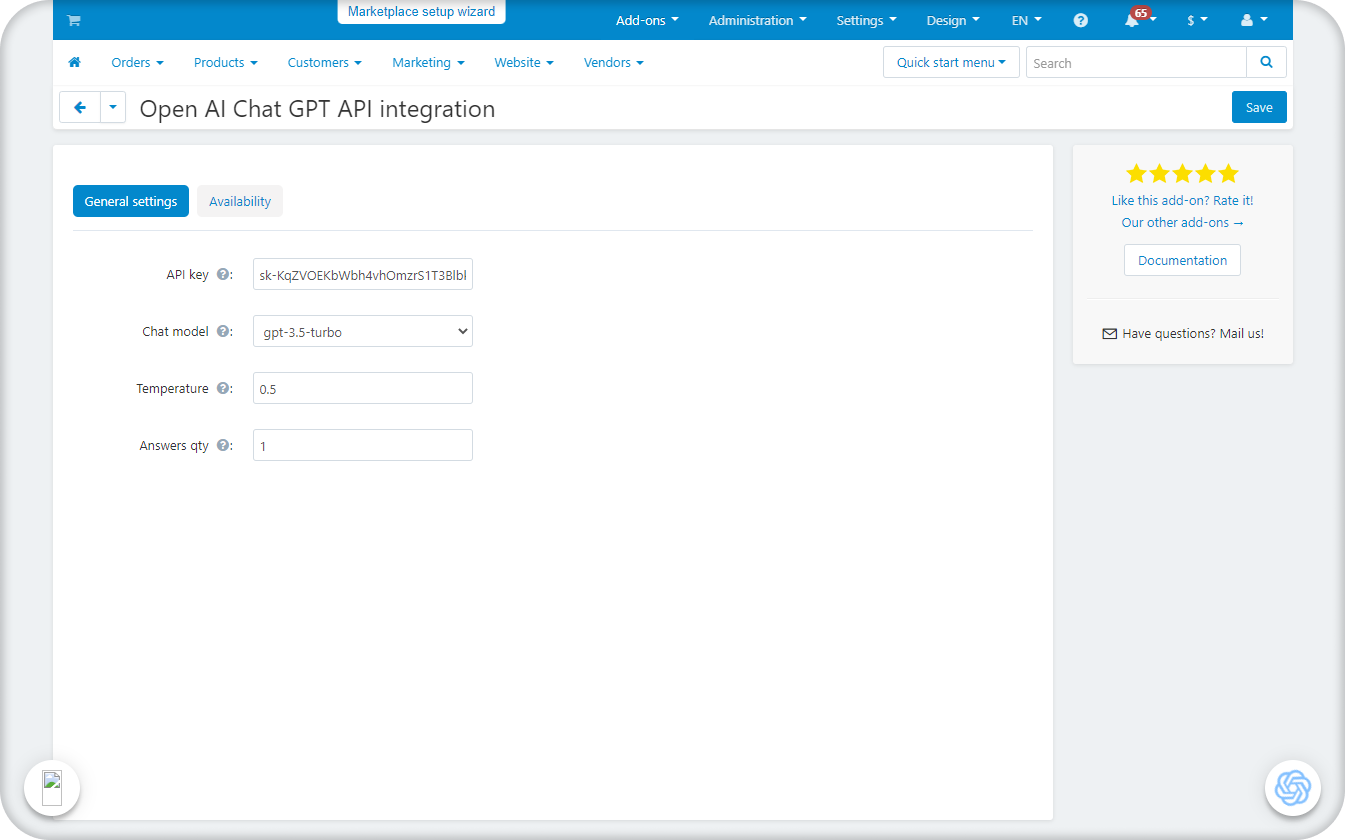Viewport: 1345px width, 840px height.
Task: Click the broken image floating button
Action: click(x=52, y=788)
